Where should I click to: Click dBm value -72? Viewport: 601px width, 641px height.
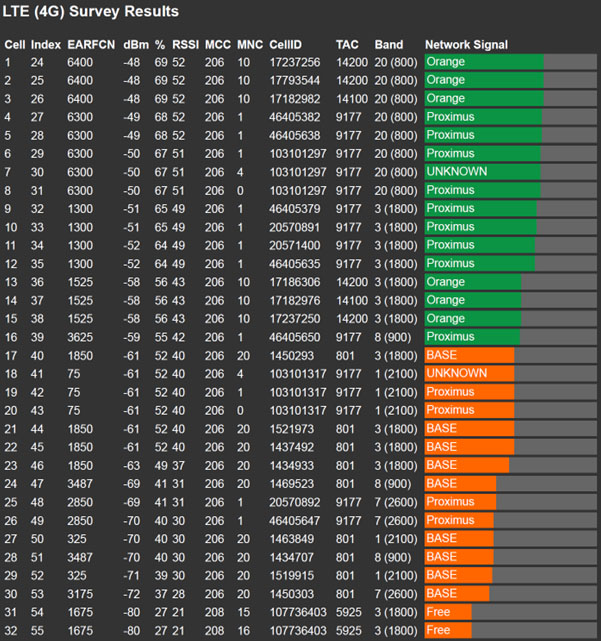tap(132, 594)
